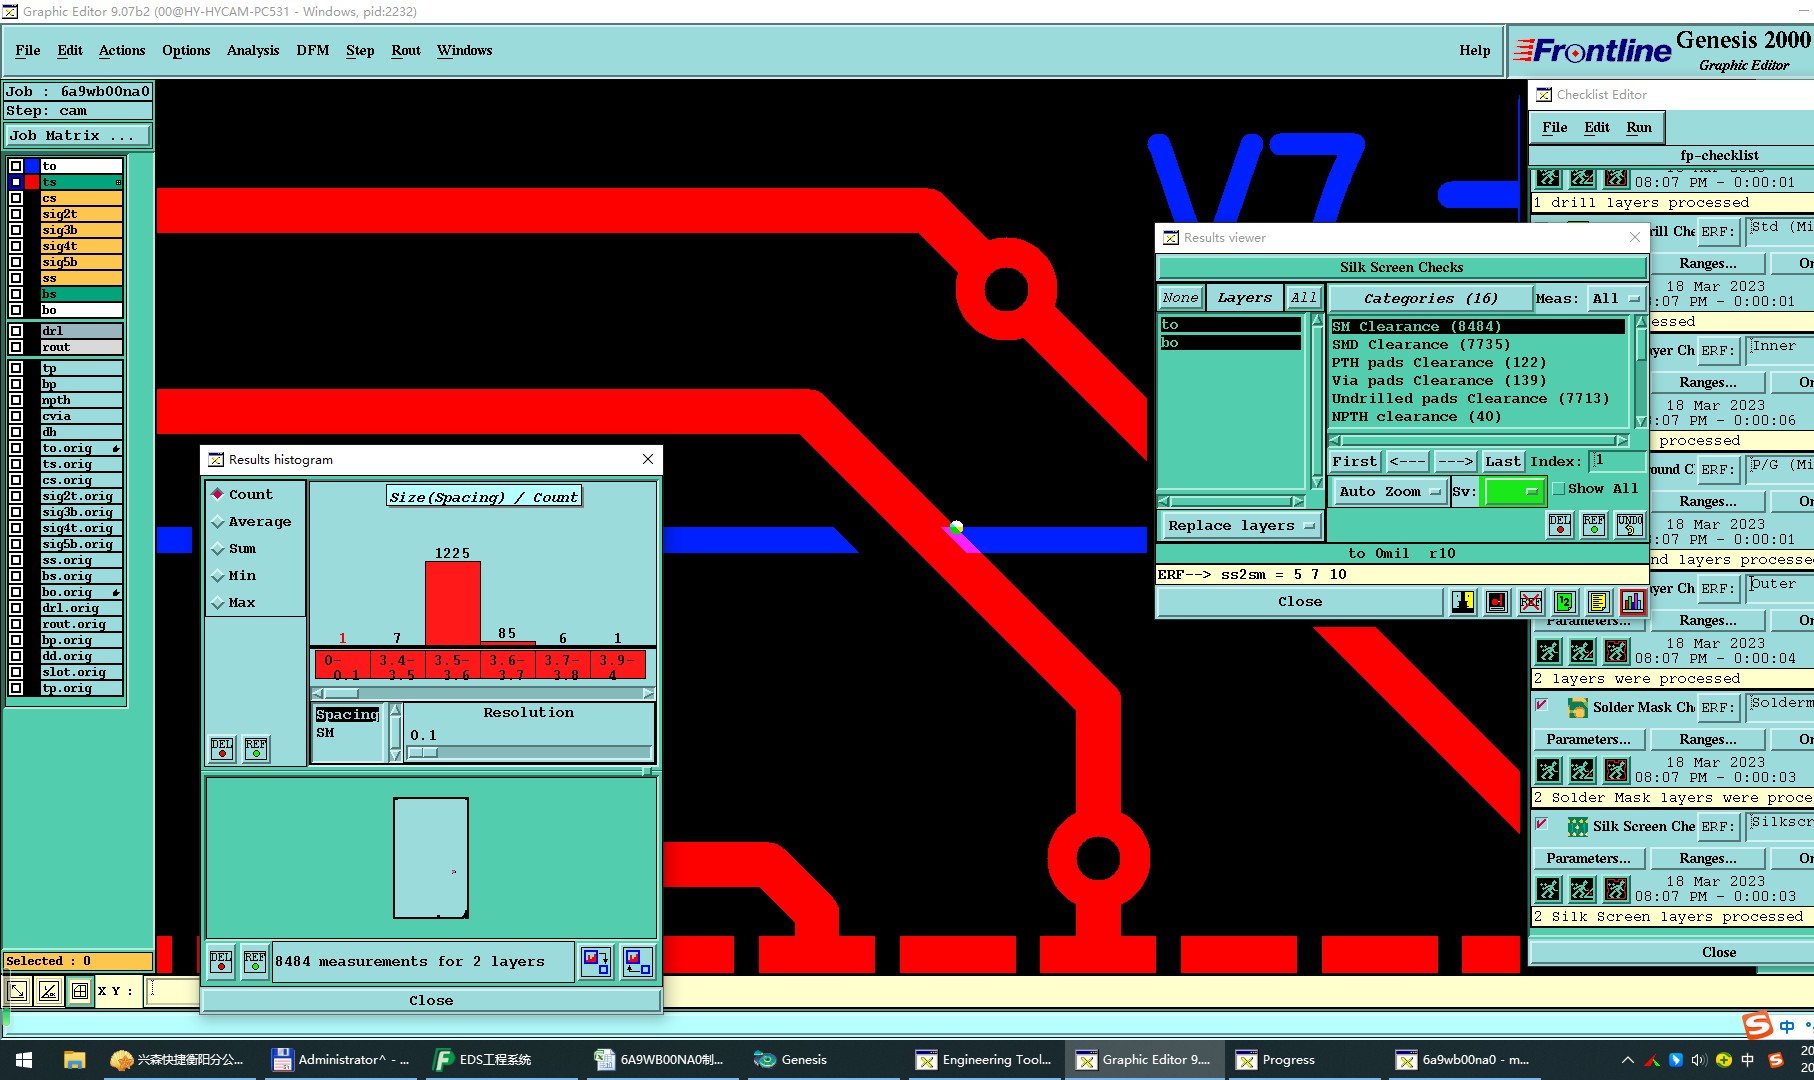The image size is (1814, 1080).
Task: Click the First button in Results viewer
Action: pos(1354,461)
